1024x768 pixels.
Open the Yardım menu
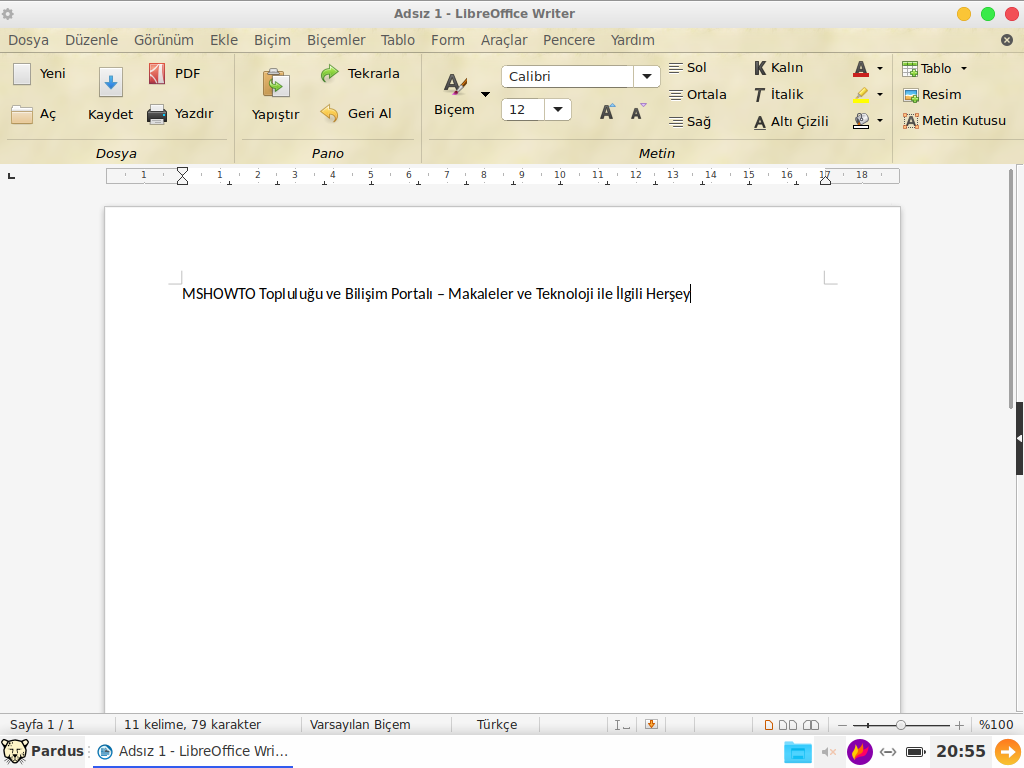click(633, 40)
